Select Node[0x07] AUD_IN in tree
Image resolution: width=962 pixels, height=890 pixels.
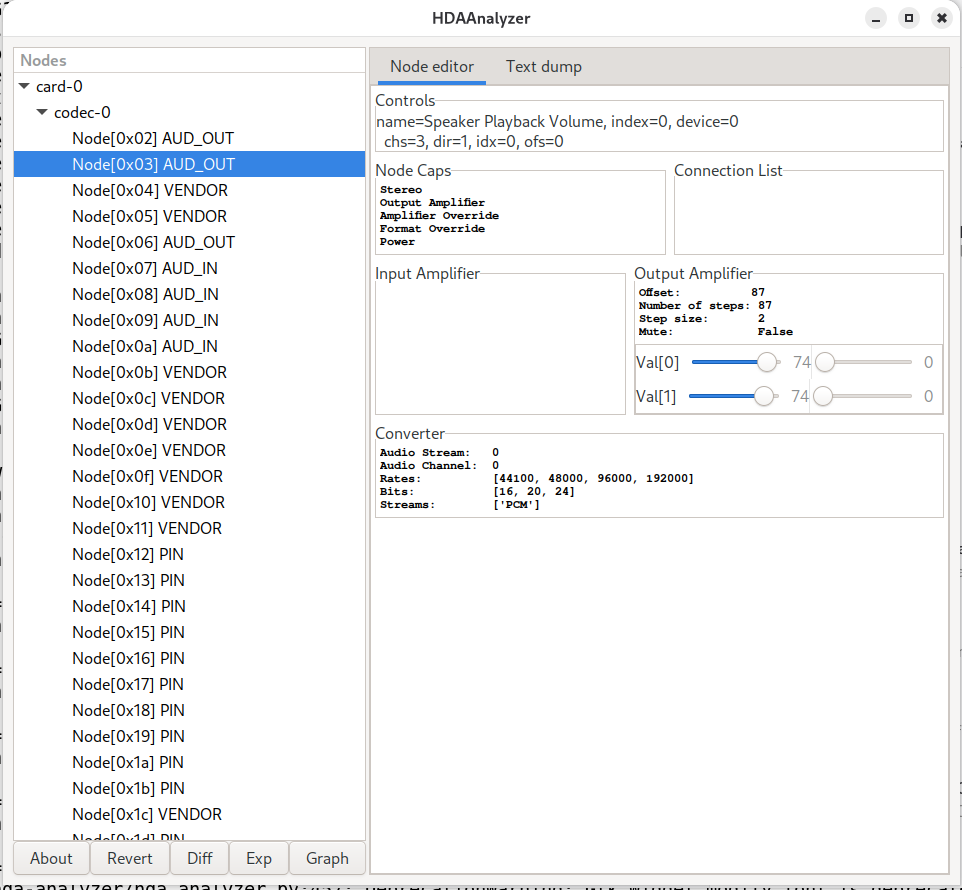(145, 268)
